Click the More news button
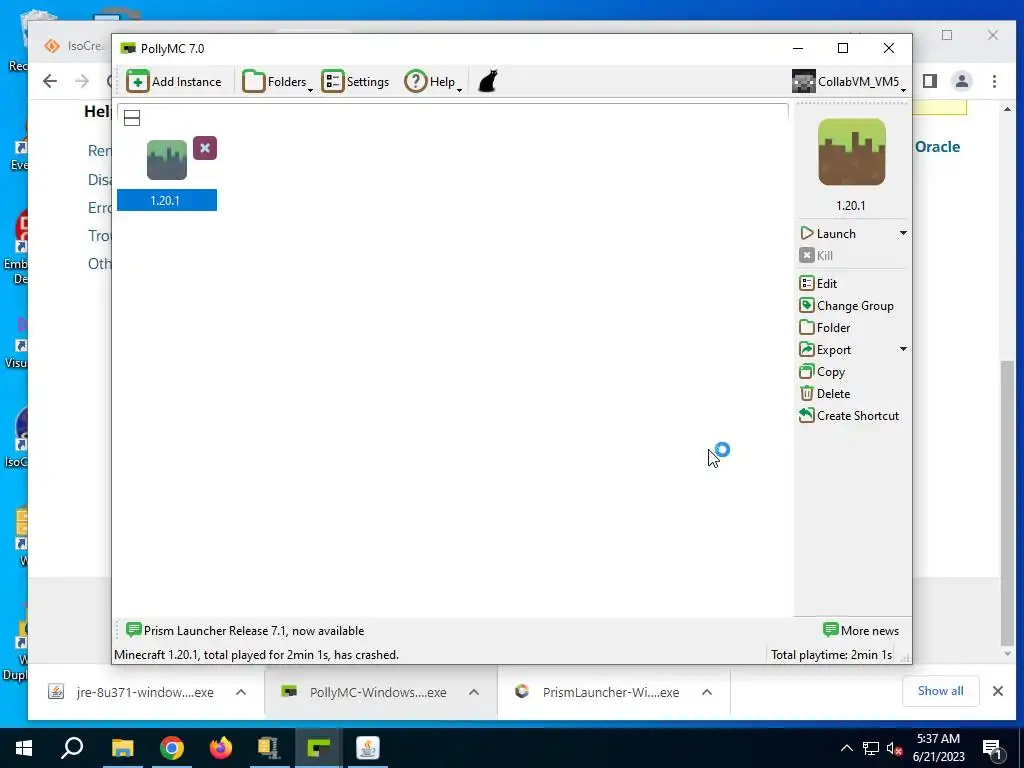Viewport: 1024px width, 768px height. pyautogui.click(x=861, y=630)
